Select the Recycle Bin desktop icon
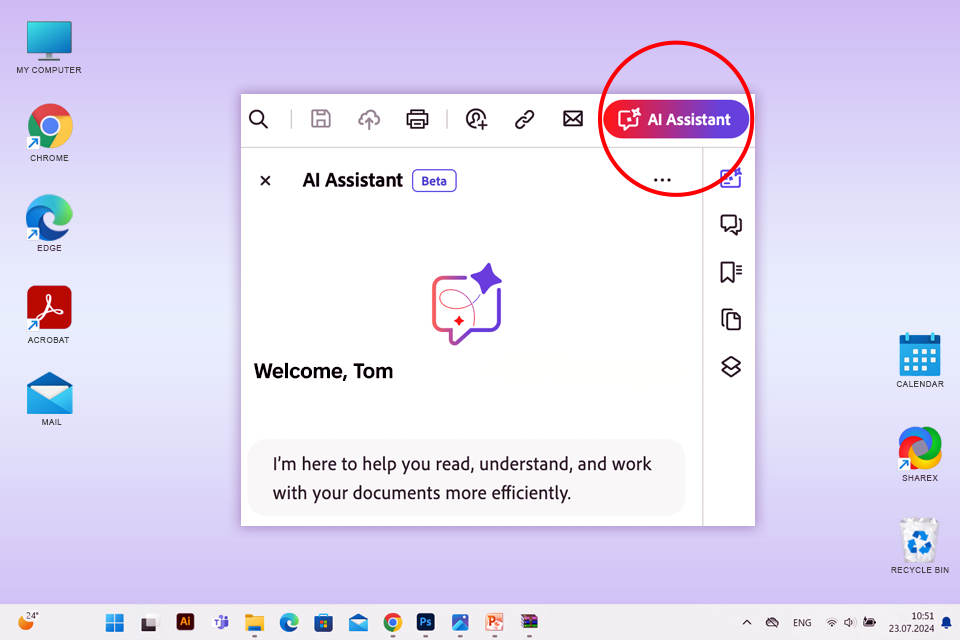The image size is (960, 640). tap(920, 546)
